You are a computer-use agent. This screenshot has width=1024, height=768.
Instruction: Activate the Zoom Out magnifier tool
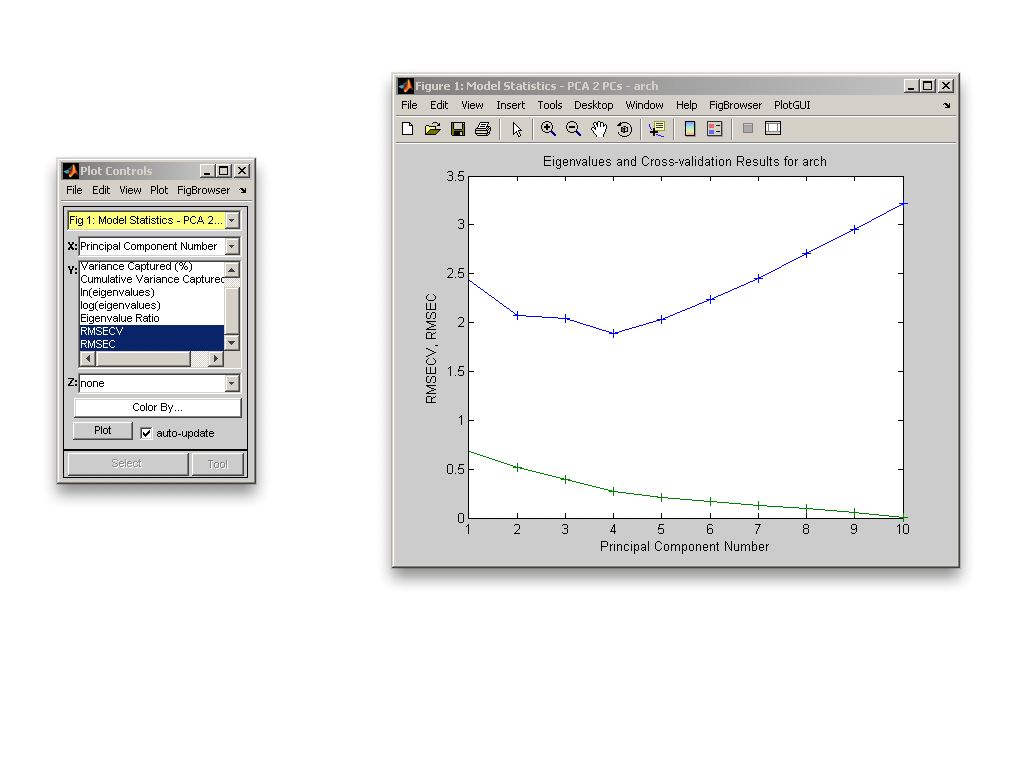coord(573,129)
